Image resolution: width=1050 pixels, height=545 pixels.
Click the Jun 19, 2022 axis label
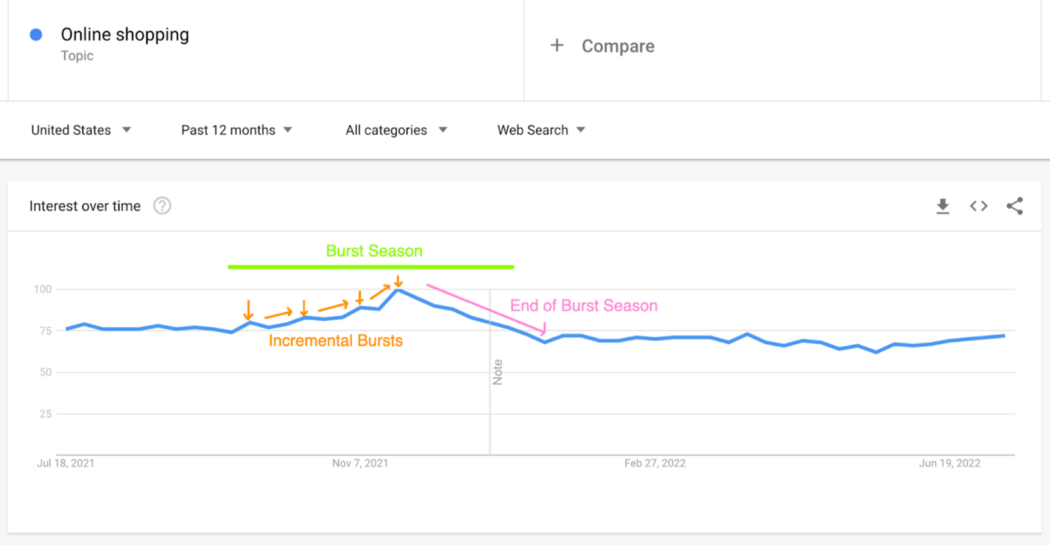click(x=950, y=463)
